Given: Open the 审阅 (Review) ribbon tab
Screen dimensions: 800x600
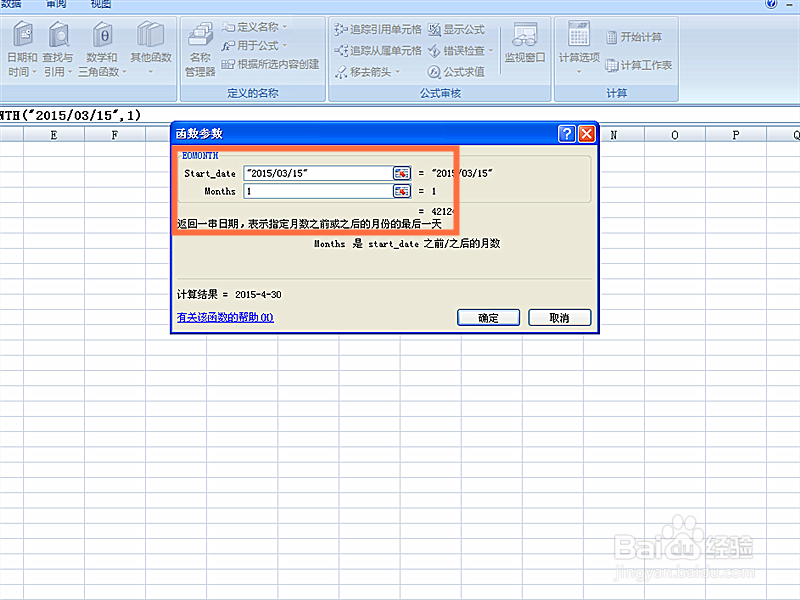Looking at the screenshot, I should 56,5.
